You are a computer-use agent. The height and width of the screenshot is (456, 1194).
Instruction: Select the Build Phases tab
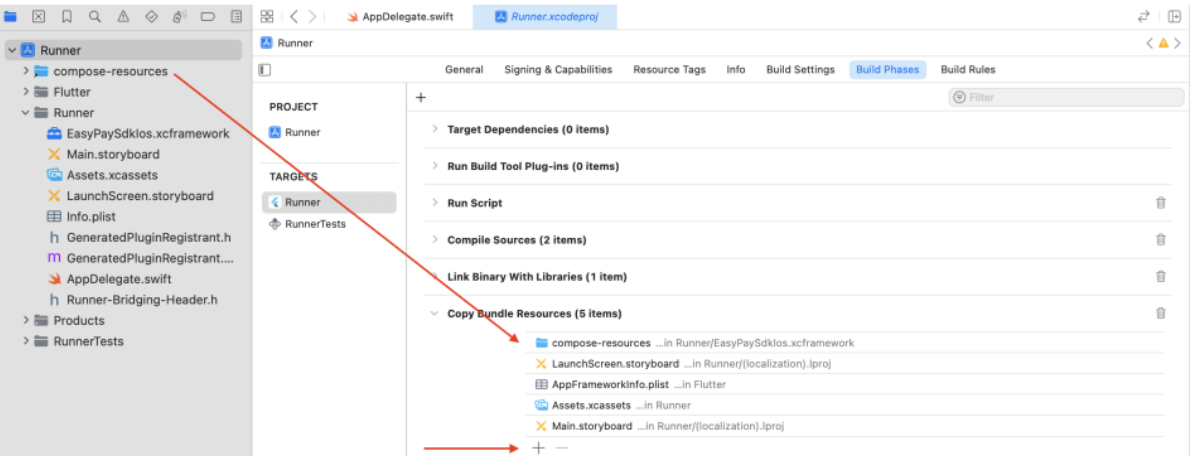click(x=888, y=69)
